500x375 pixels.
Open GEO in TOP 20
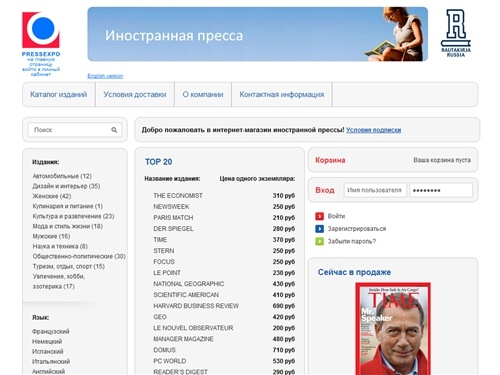[160, 317]
